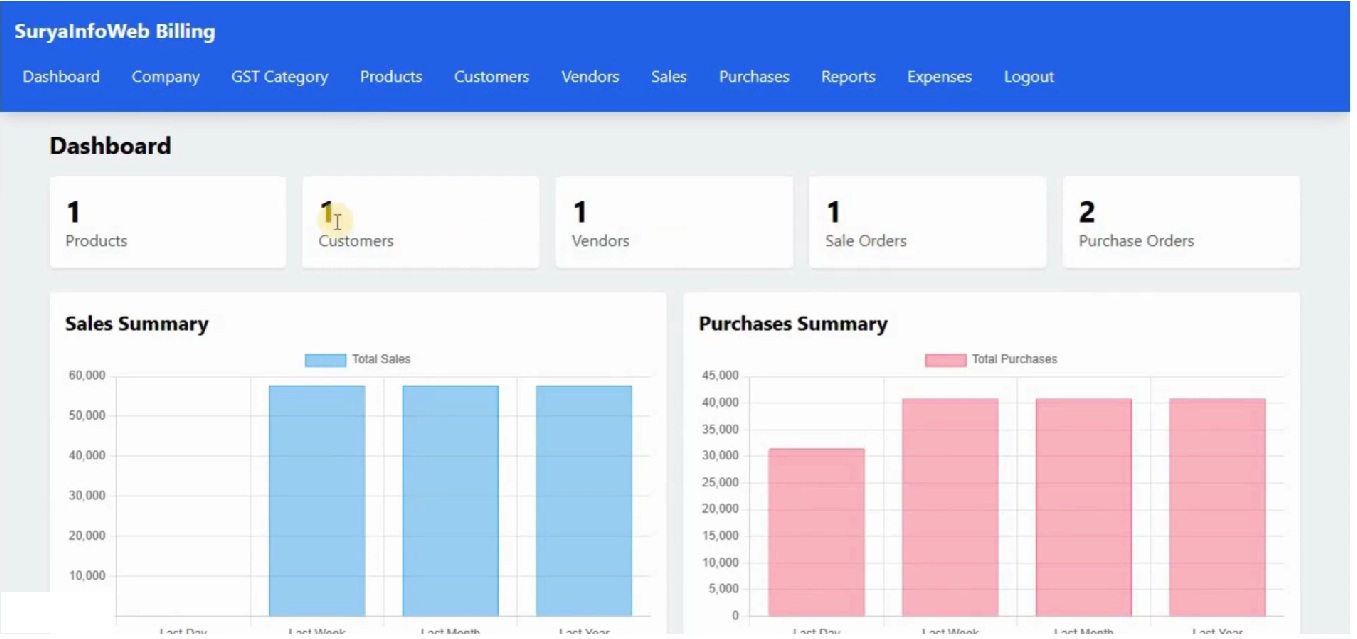1357x639 pixels.
Task: Toggle the Total Purchases legend swatch
Action: pos(944,358)
